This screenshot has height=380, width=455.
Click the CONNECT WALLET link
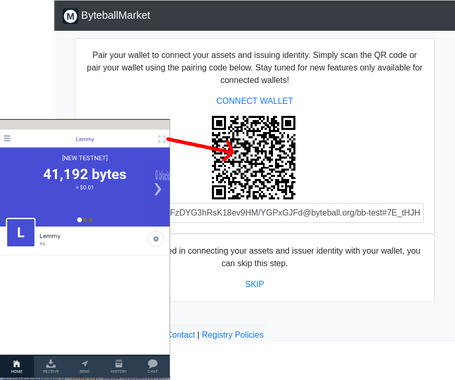click(x=254, y=101)
